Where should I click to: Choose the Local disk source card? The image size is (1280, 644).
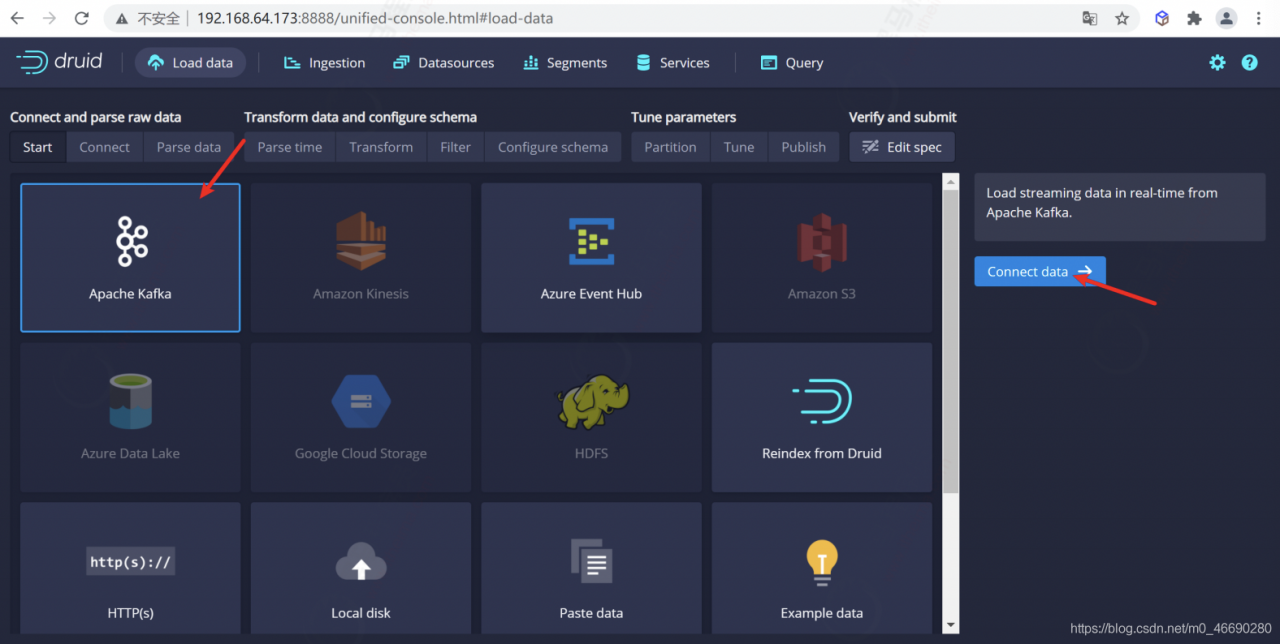[361, 568]
